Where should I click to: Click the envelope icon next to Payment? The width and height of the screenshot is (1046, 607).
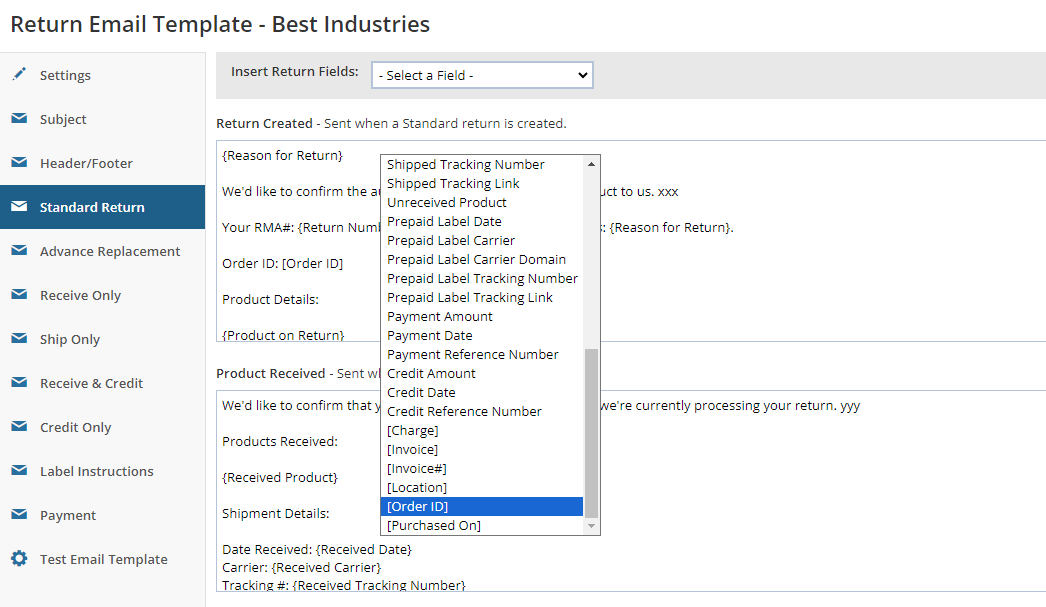[x=19, y=515]
